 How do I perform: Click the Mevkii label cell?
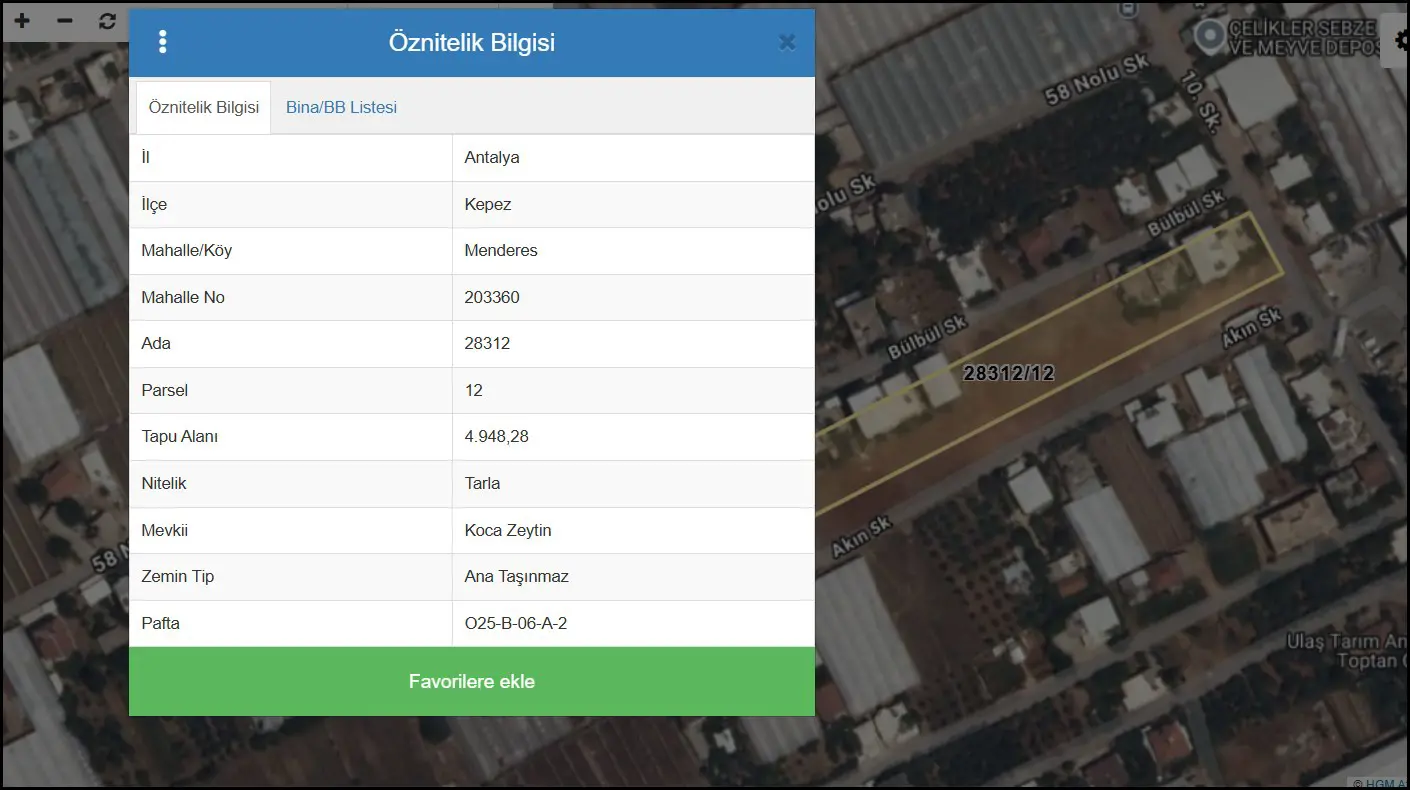[291, 530]
